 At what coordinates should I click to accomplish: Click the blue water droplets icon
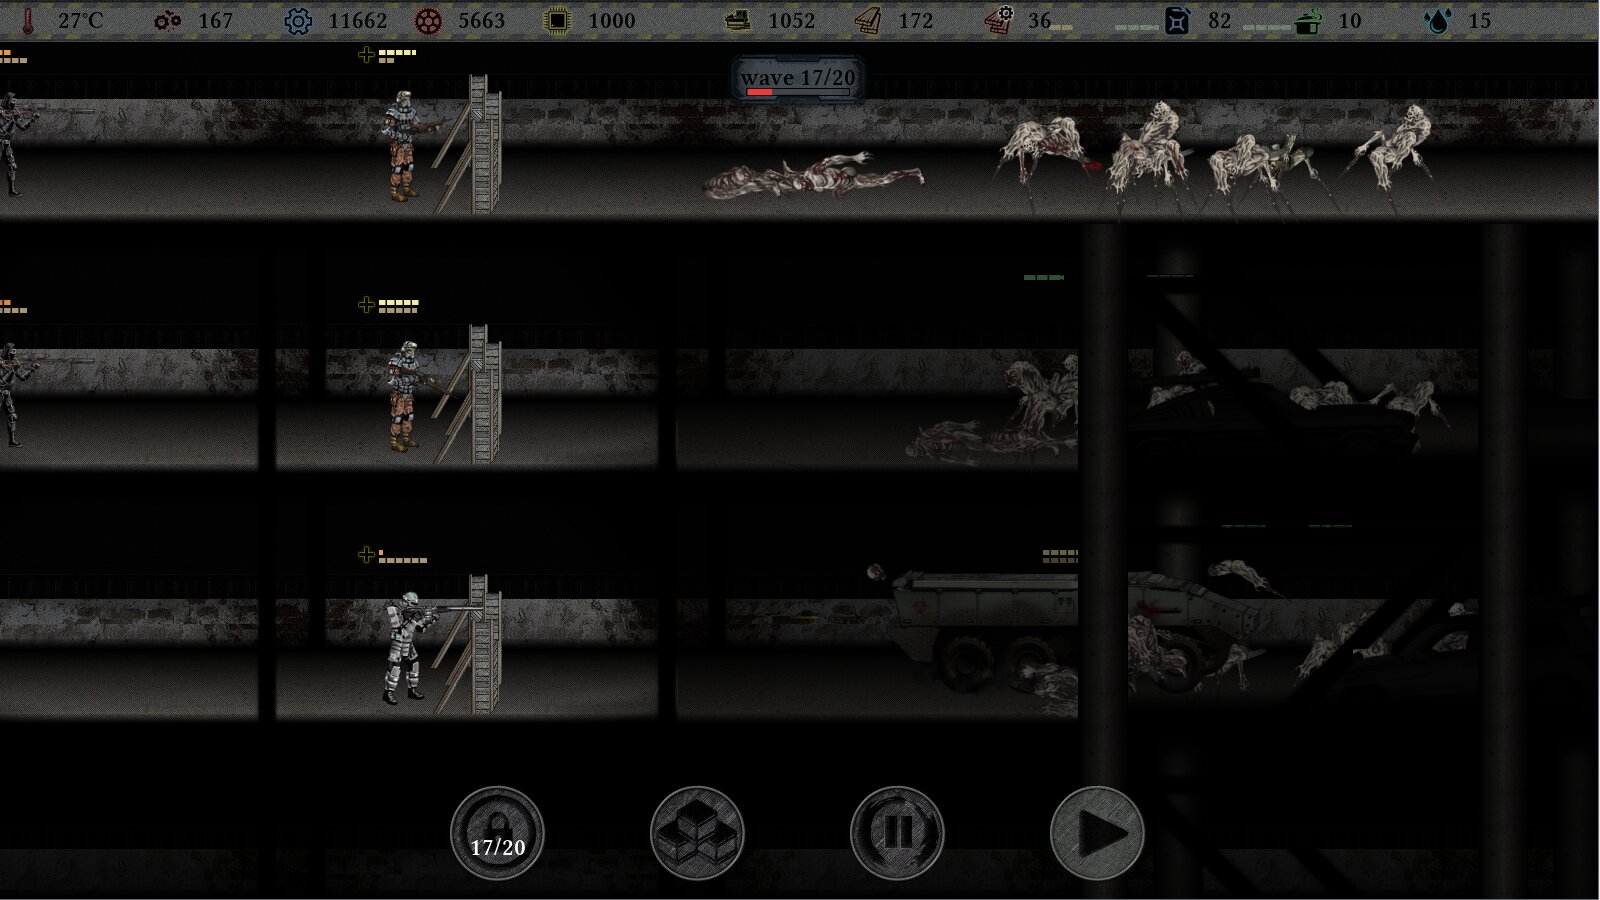coord(1438,21)
